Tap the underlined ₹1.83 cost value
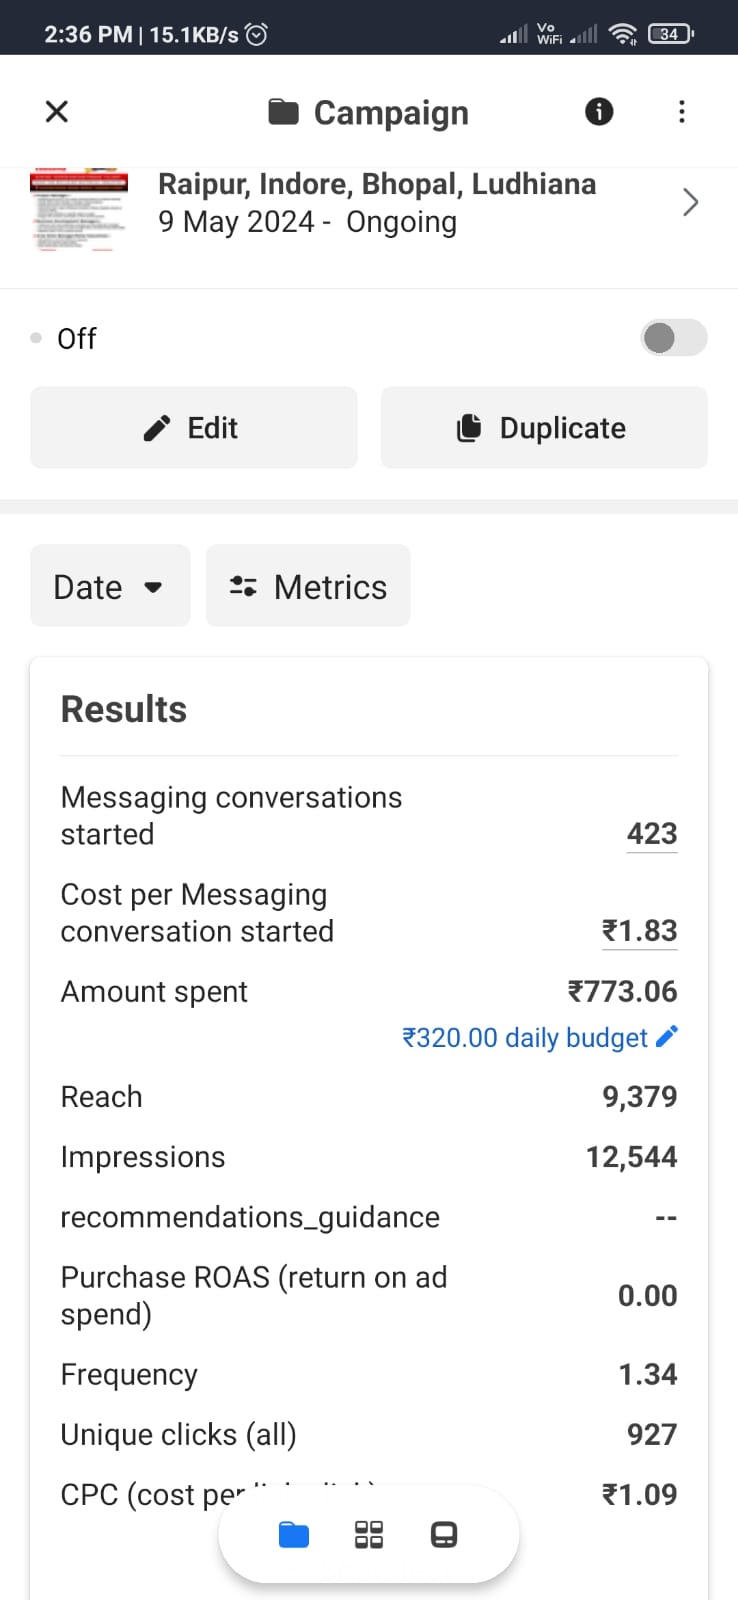Viewport: 738px width, 1600px height. pyautogui.click(x=640, y=931)
